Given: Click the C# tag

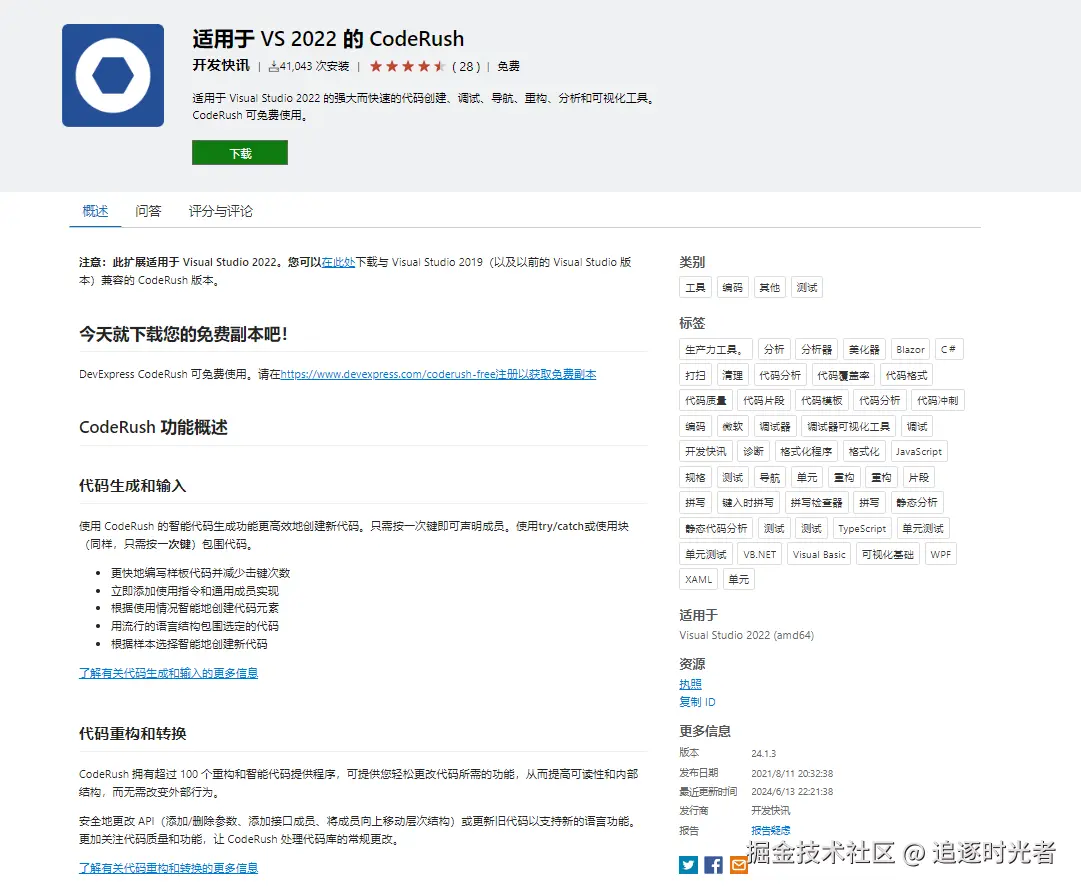Looking at the screenshot, I should click(949, 350).
